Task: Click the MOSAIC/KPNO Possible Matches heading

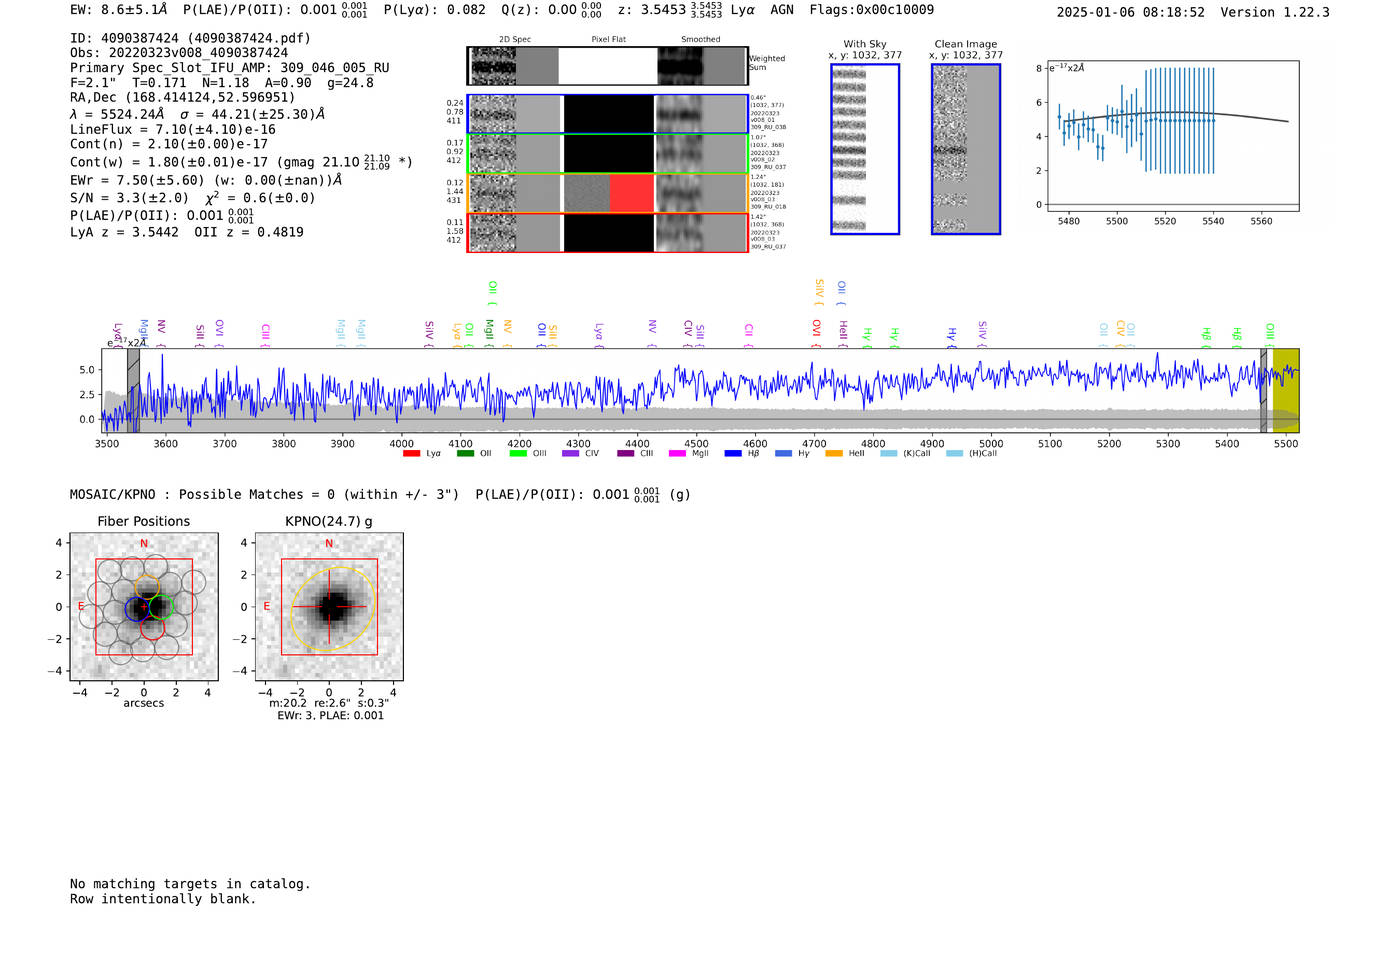Action: tap(265, 495)
